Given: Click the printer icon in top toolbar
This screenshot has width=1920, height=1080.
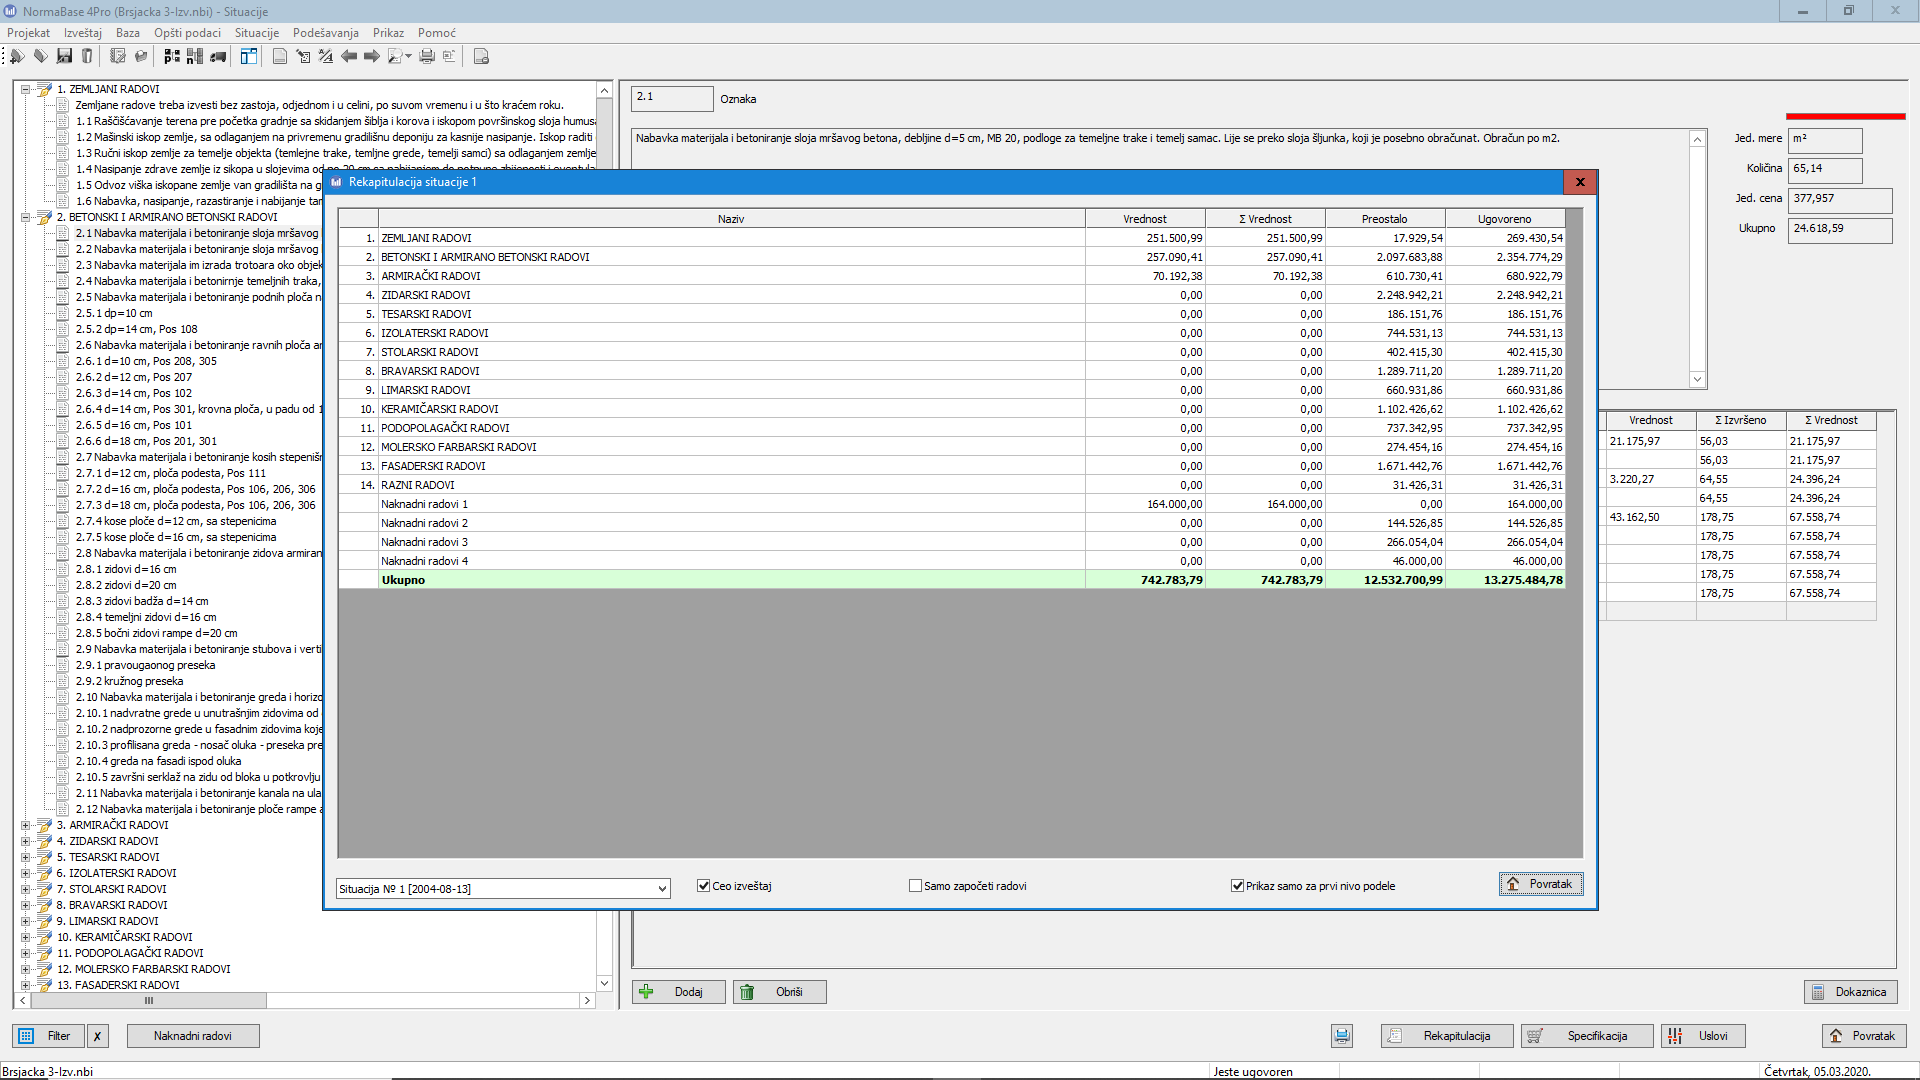Looking at the screenshot, I should click(x=427, y=57).
